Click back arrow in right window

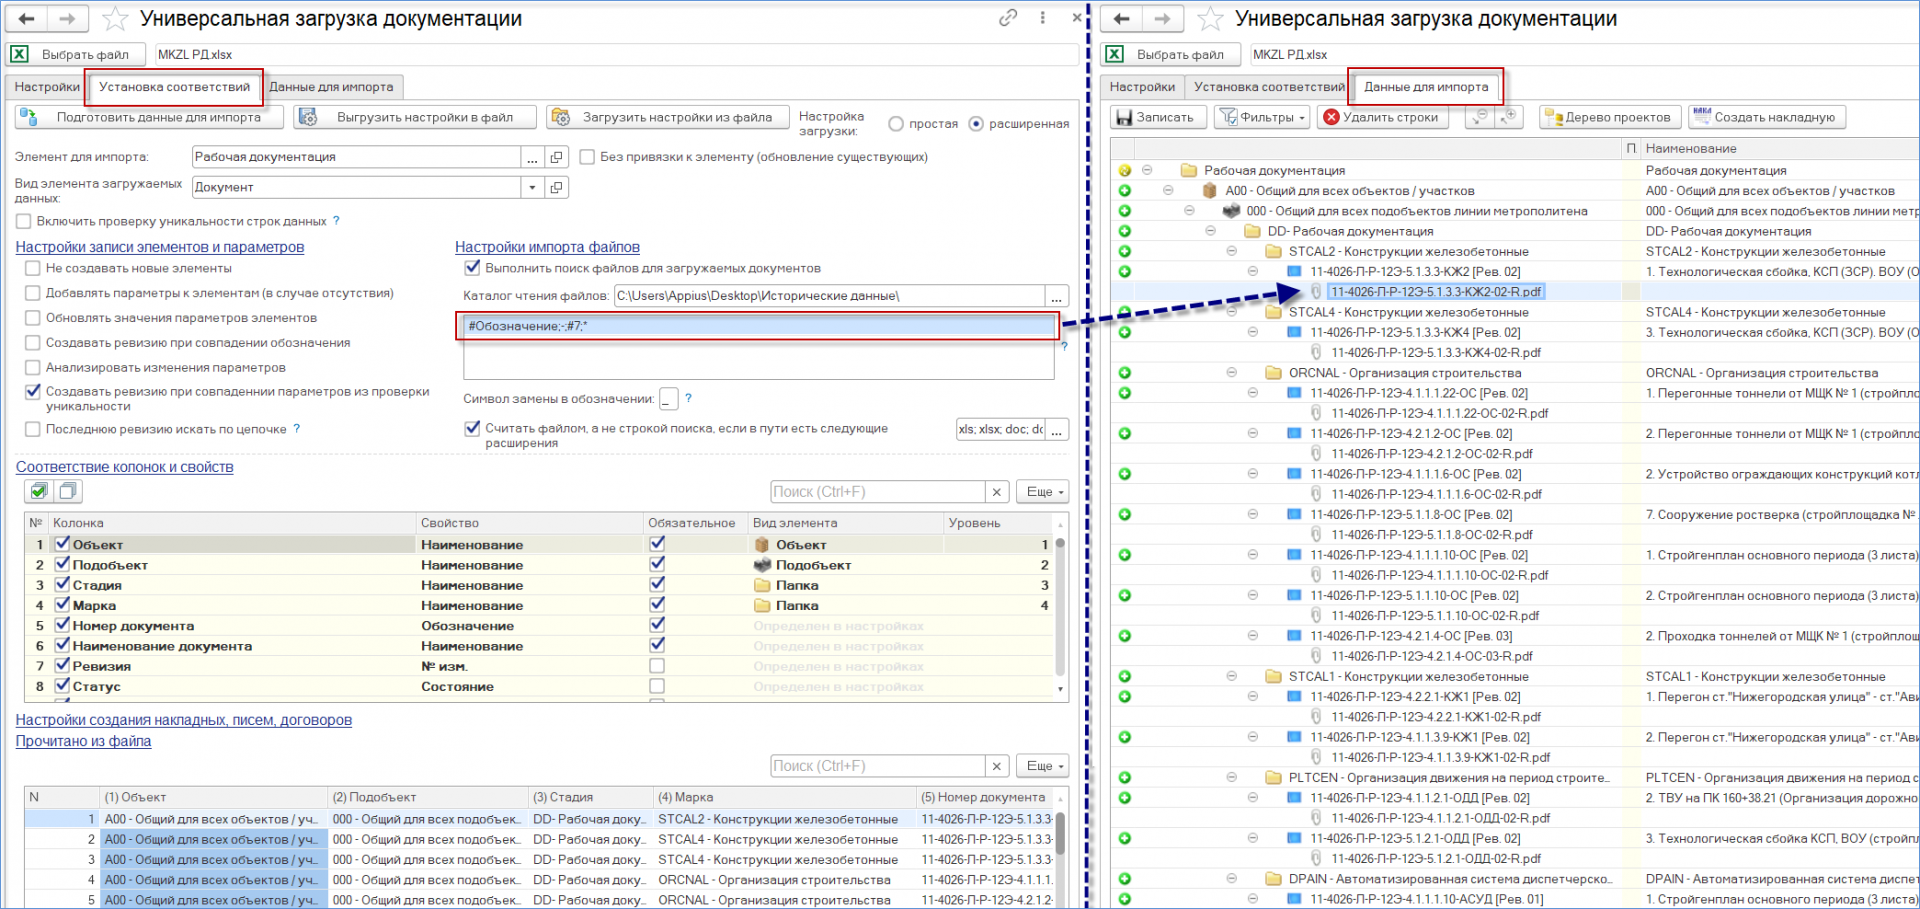click(x=1121, y=19)
